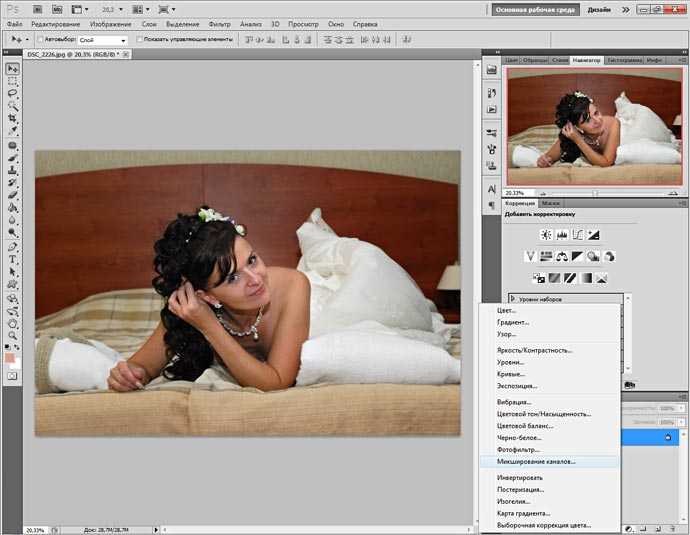
Task: Add a Gradient Map adjustment icon
Action: tap(586, 278)
